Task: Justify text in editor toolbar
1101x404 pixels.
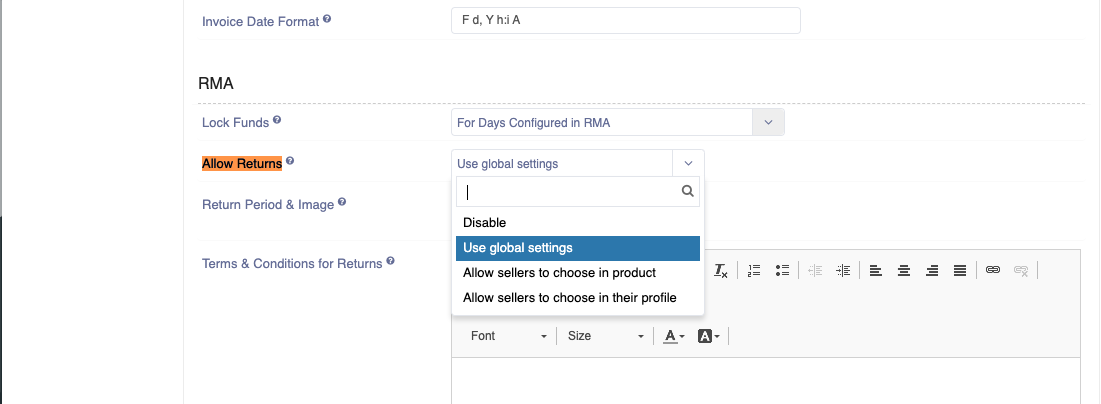Action: [x=960, y=271]
